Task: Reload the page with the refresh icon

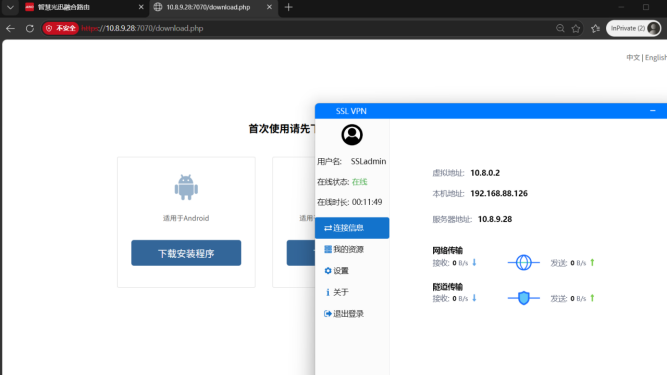Action: pyautogui.click(x=29, y=28)
